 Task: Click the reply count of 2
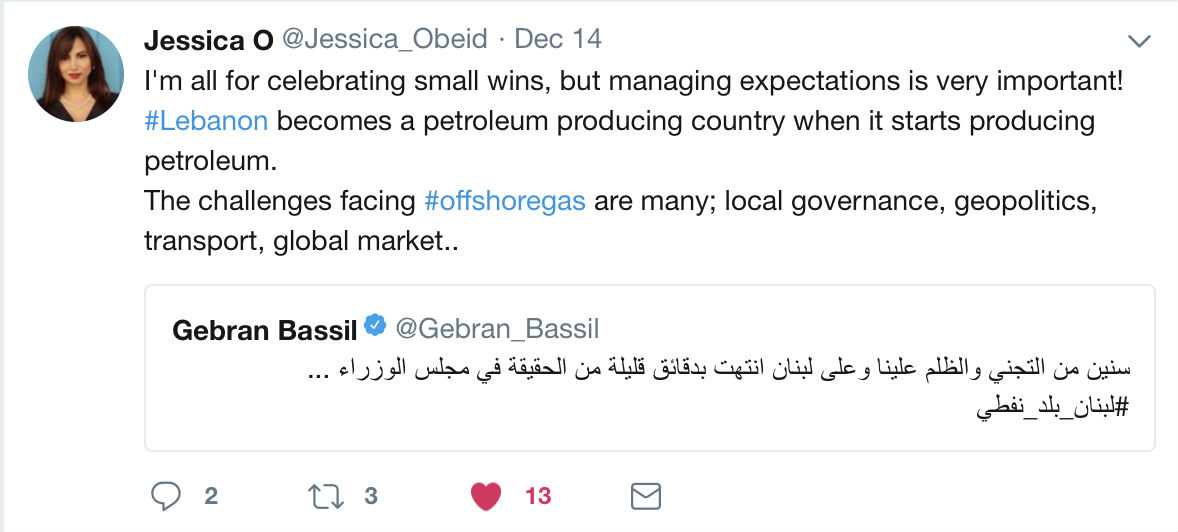[x=211, y=495]
